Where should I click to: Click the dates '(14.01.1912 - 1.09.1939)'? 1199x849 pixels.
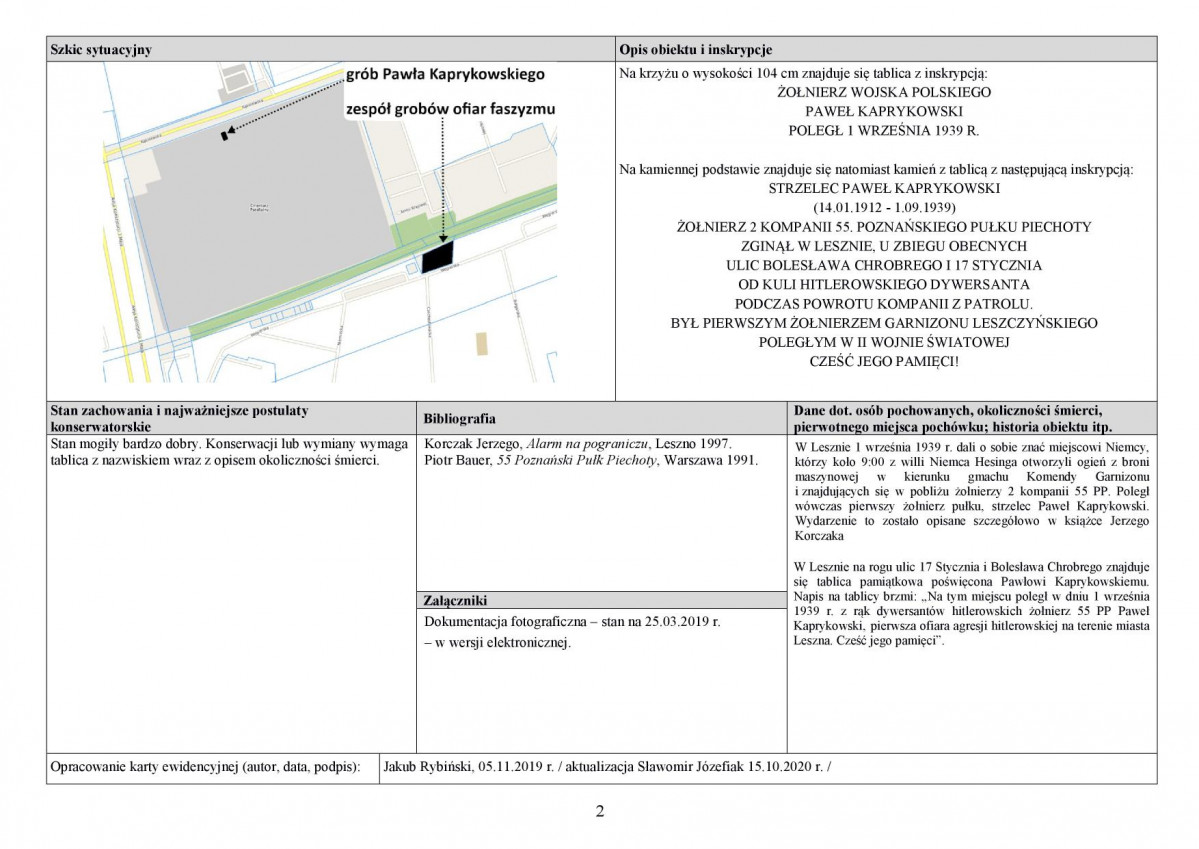(883, 207)
